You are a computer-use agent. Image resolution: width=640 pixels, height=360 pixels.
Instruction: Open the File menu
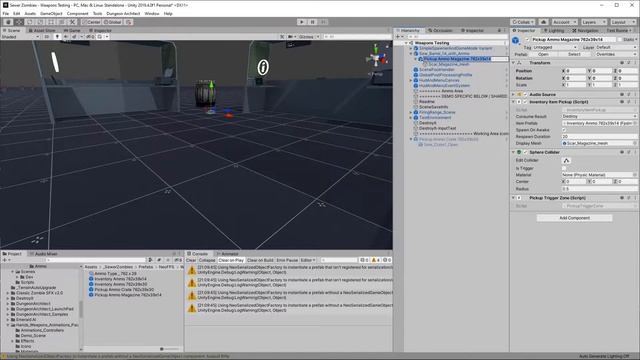click(6, 13)
